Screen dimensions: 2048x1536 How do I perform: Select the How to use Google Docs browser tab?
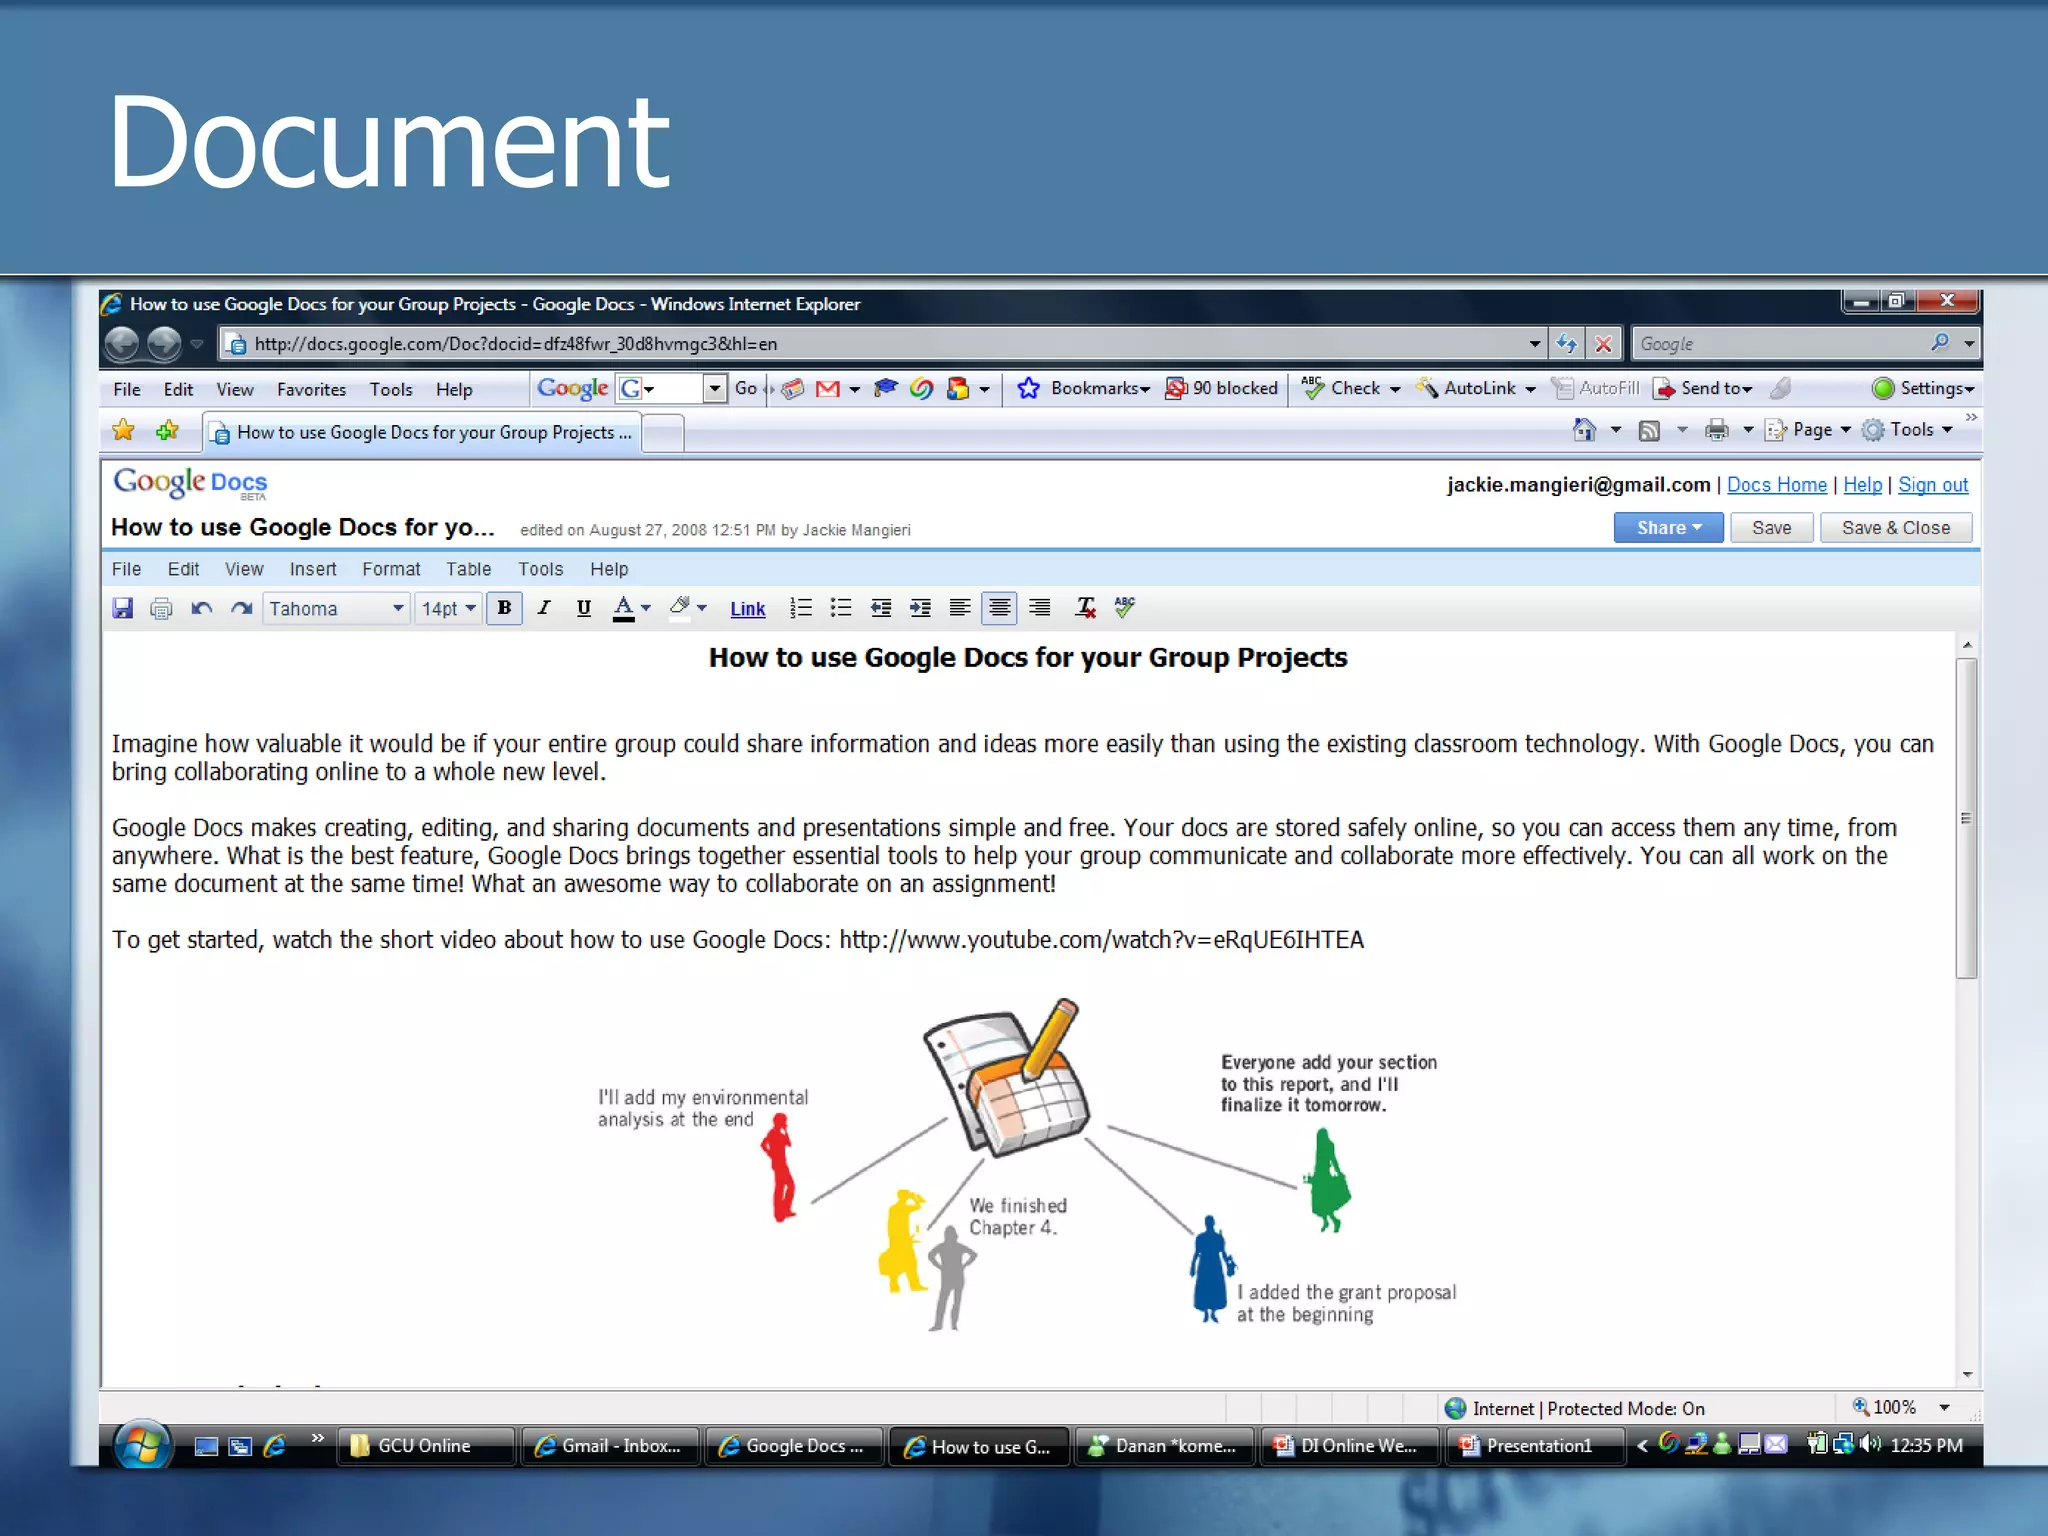[421, 432]
